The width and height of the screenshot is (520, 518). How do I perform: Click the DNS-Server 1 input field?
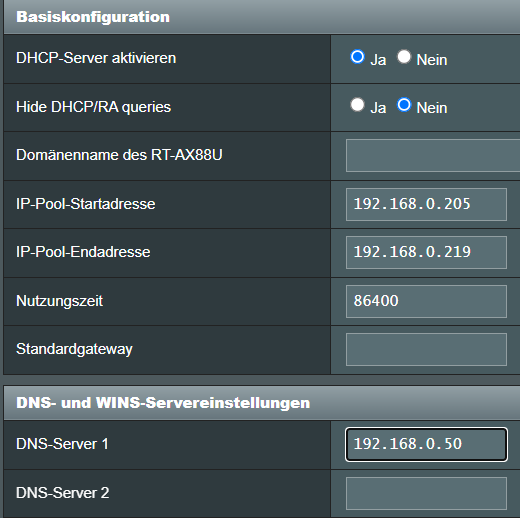click(x=426, y=444)
